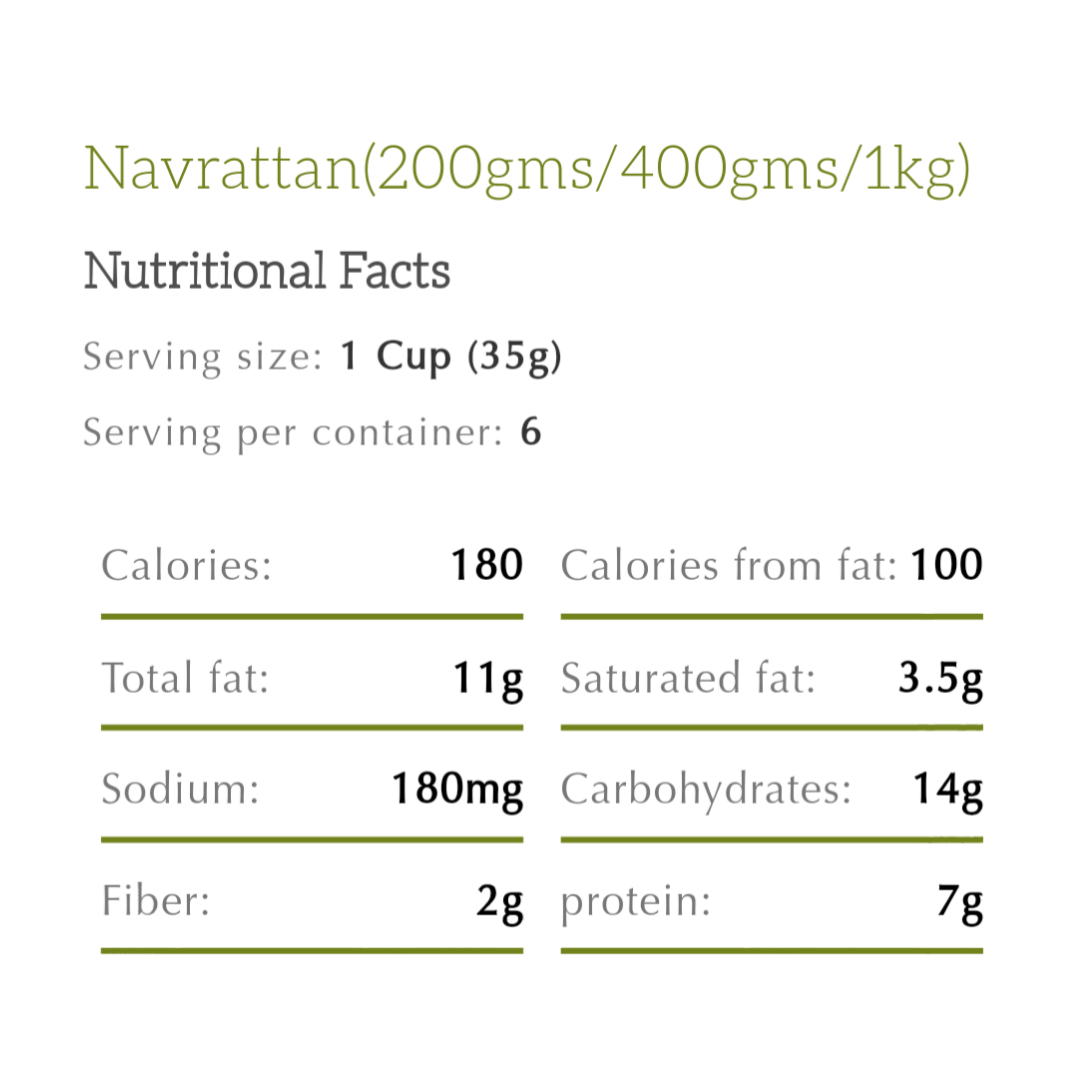Viewport: 1080px width, 1080px height.
Task: Click the Nutritional Facts heading
Action: click(x=267, y=271)
